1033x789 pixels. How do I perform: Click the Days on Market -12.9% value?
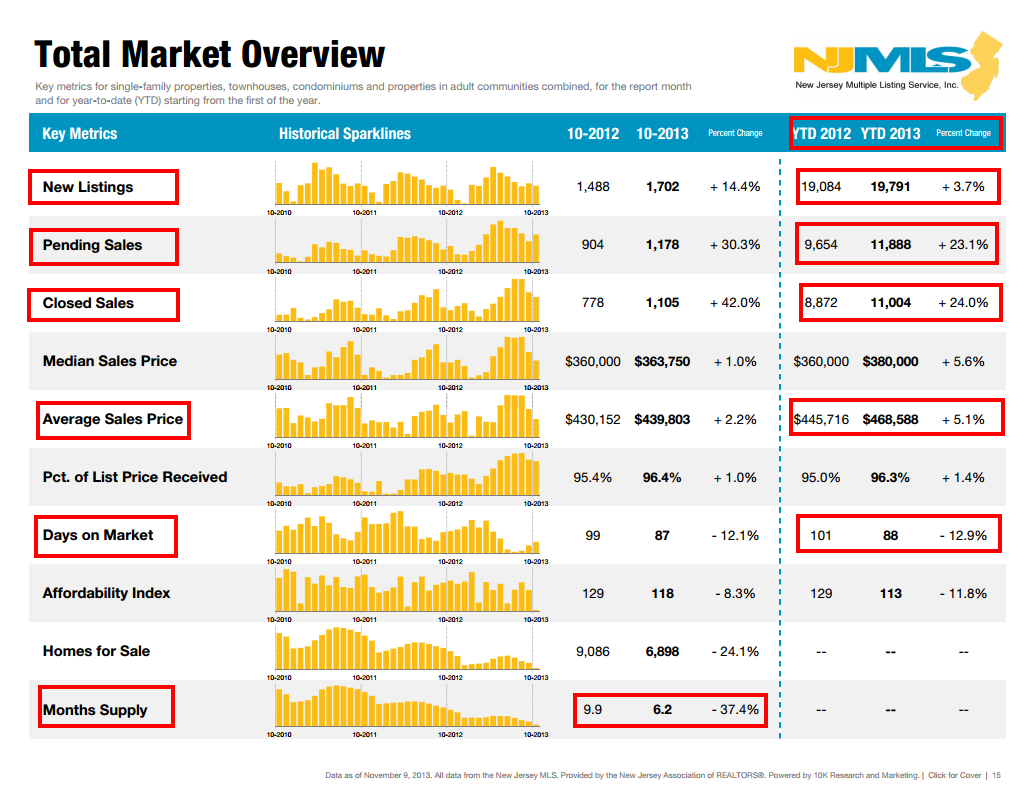click(x=963, y=536)
